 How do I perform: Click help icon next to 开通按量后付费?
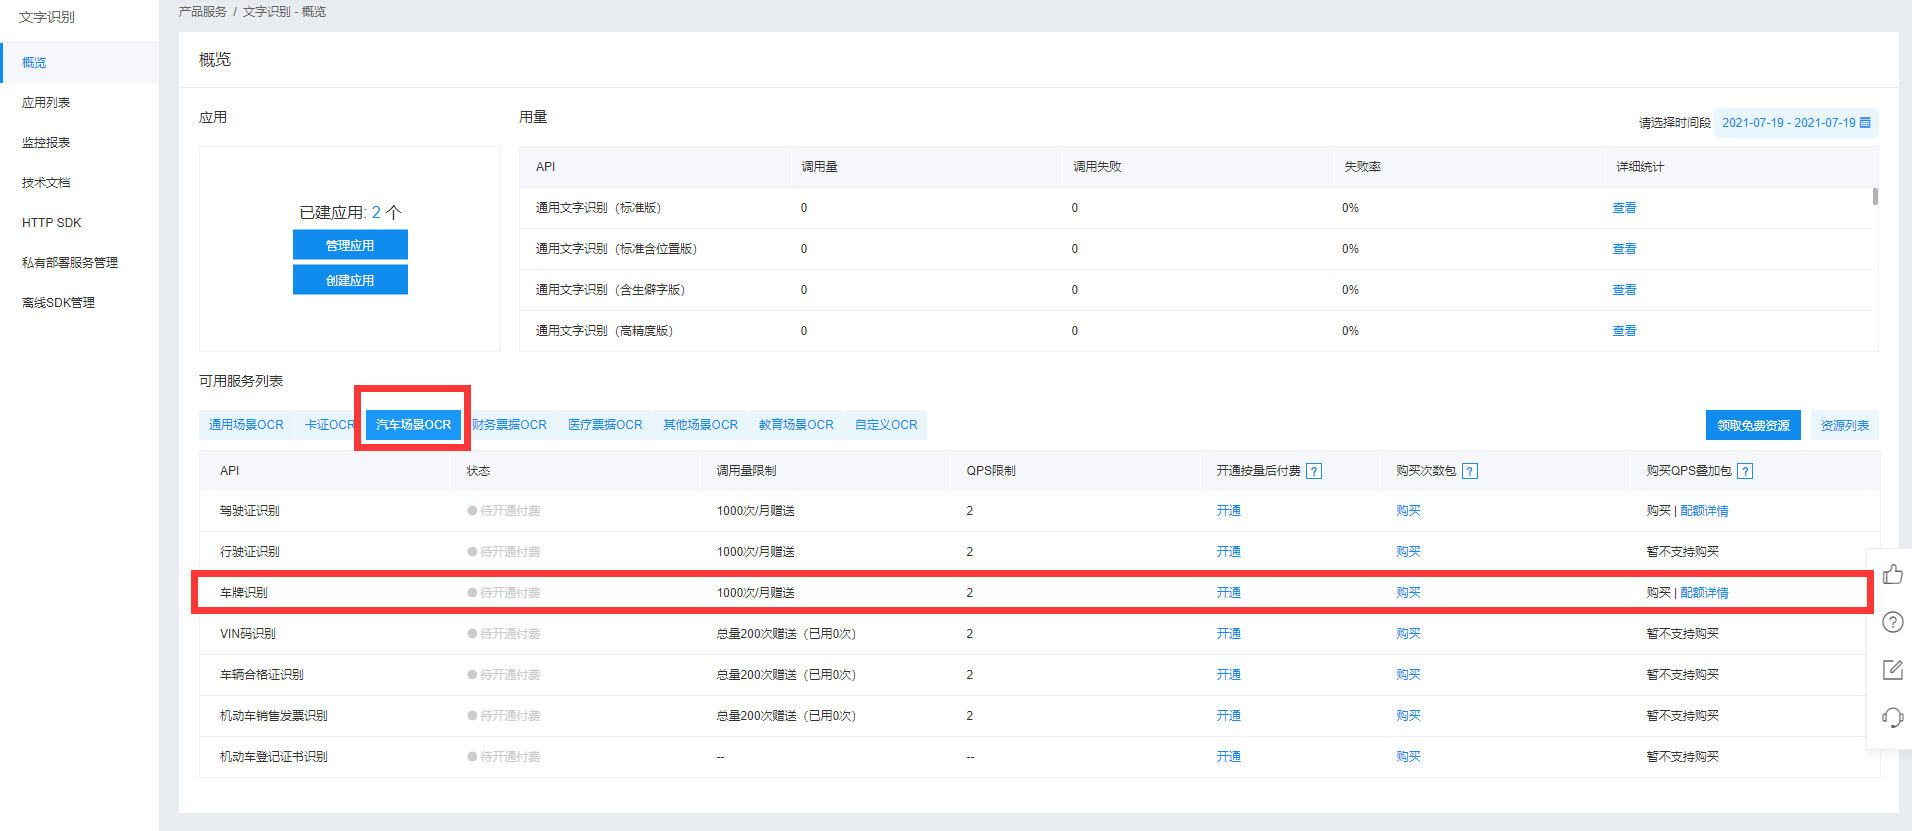(x=1314, y=471)
